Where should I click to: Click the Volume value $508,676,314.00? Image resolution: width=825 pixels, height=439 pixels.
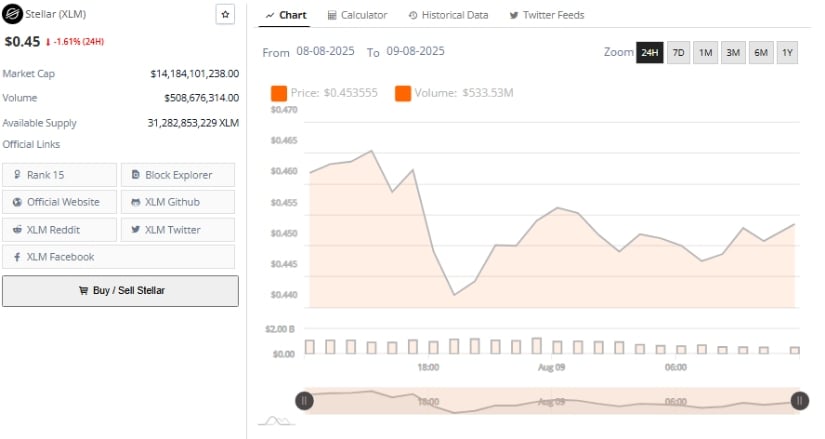tap(202, 98)
